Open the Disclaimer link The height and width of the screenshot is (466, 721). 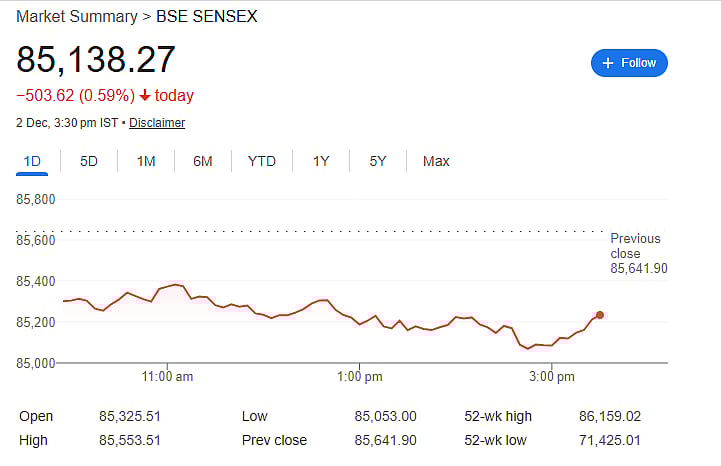(x=157, y=123)
